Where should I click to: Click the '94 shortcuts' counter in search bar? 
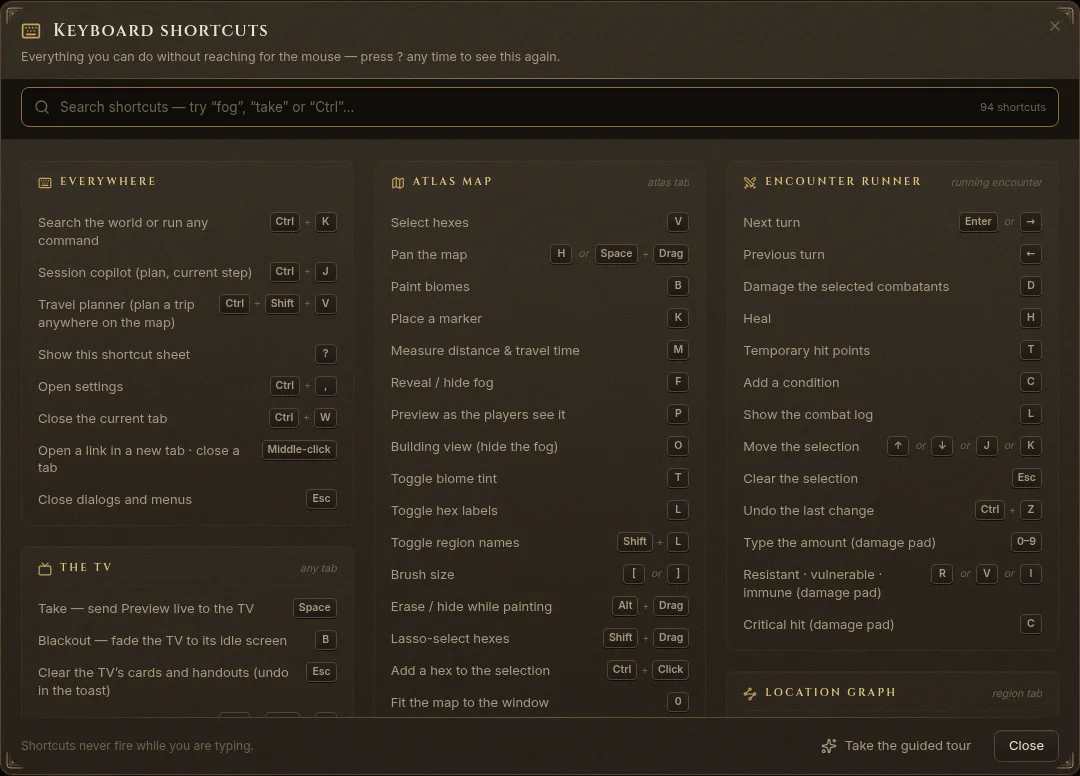pos(1012,107)
